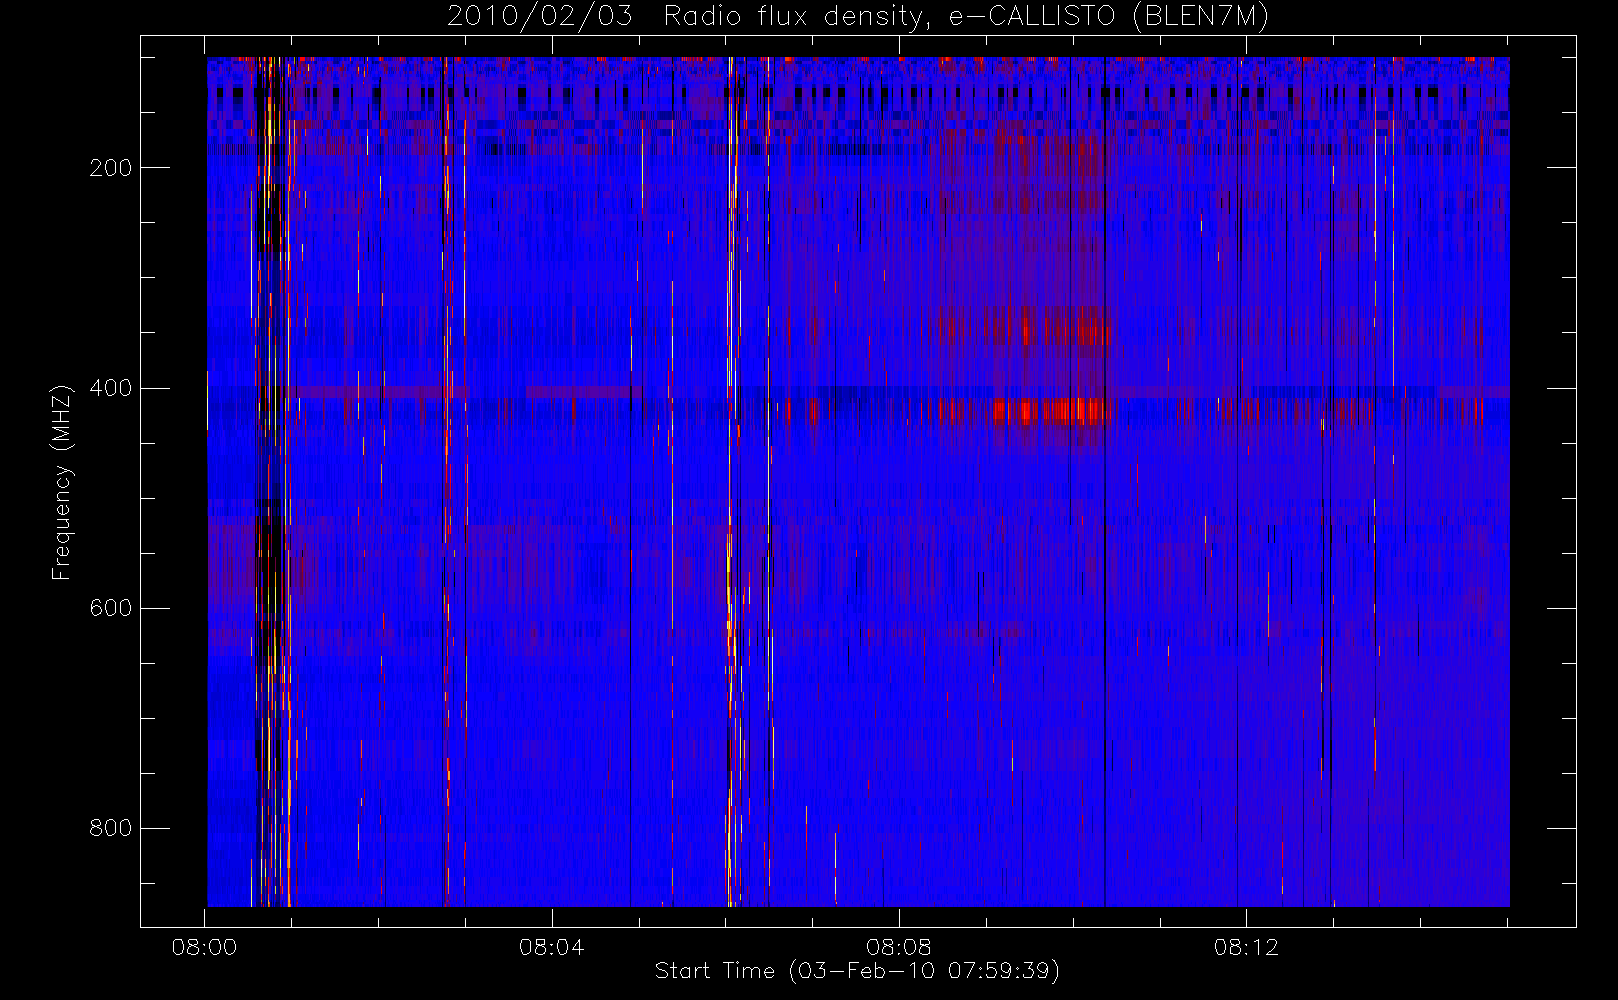Click the 'Start Time (03-Feb-10 07:59:39)' label
This screenshot has height=1000, width=1618.
(857, 971)
